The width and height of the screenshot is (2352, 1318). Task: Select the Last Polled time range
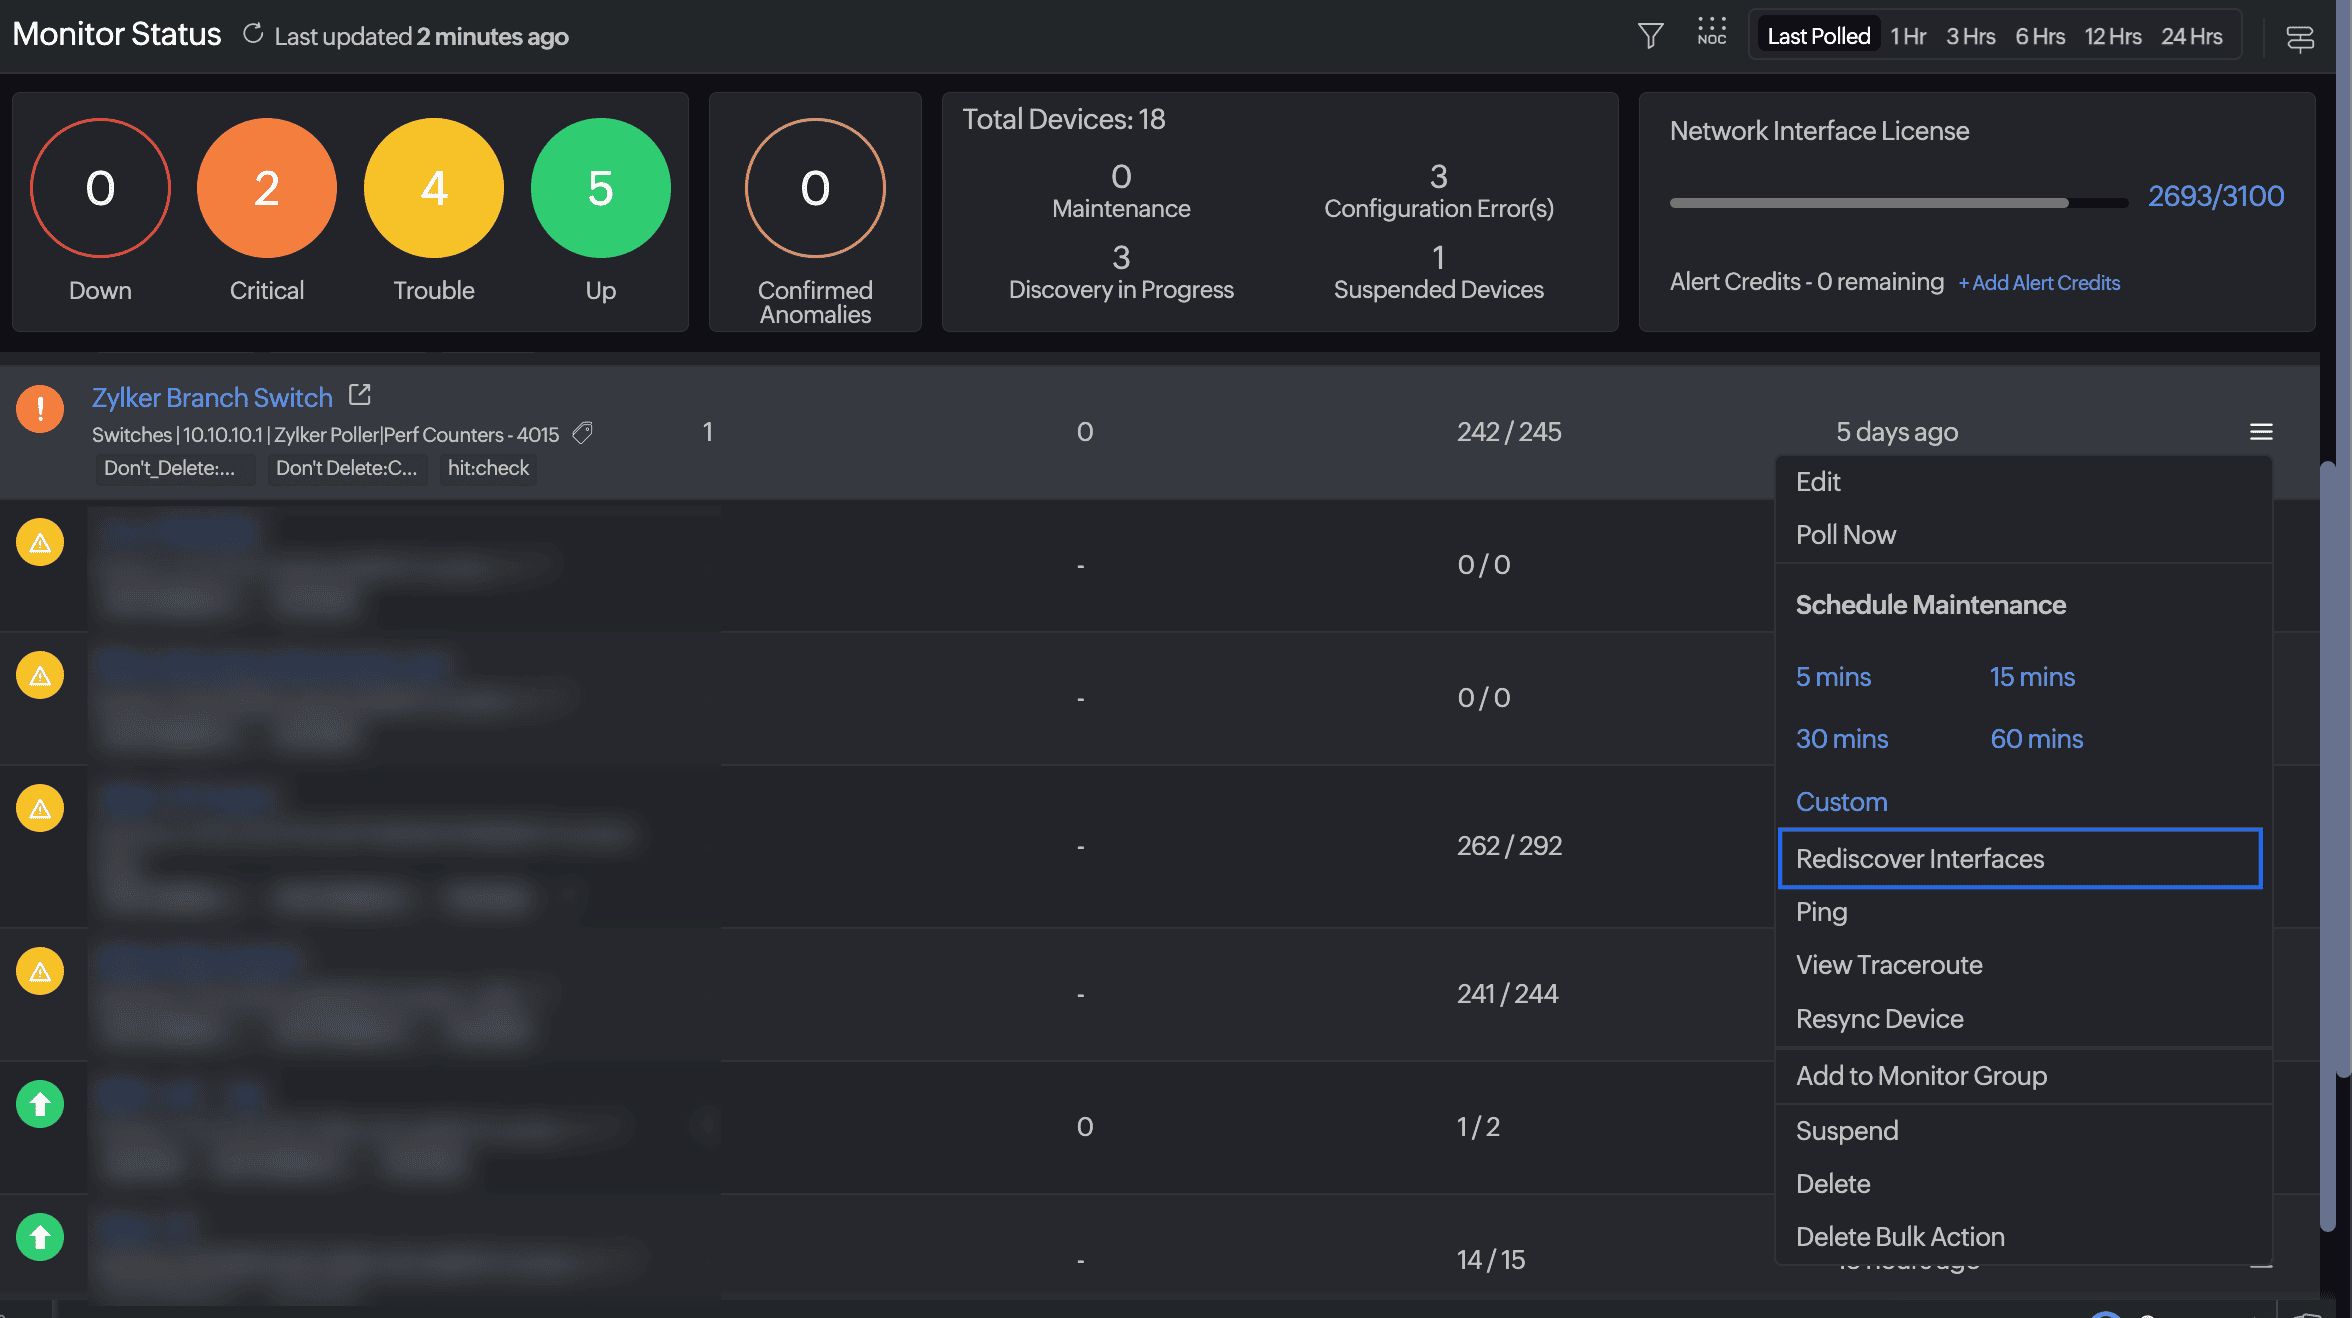coord(1818,36)
